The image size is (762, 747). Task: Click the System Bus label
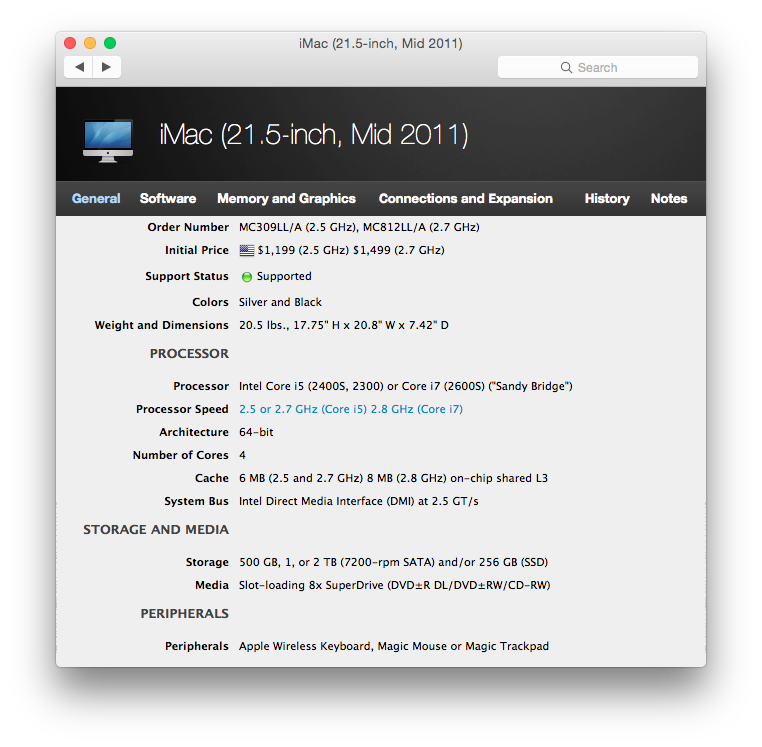click(x=196, y=501)
